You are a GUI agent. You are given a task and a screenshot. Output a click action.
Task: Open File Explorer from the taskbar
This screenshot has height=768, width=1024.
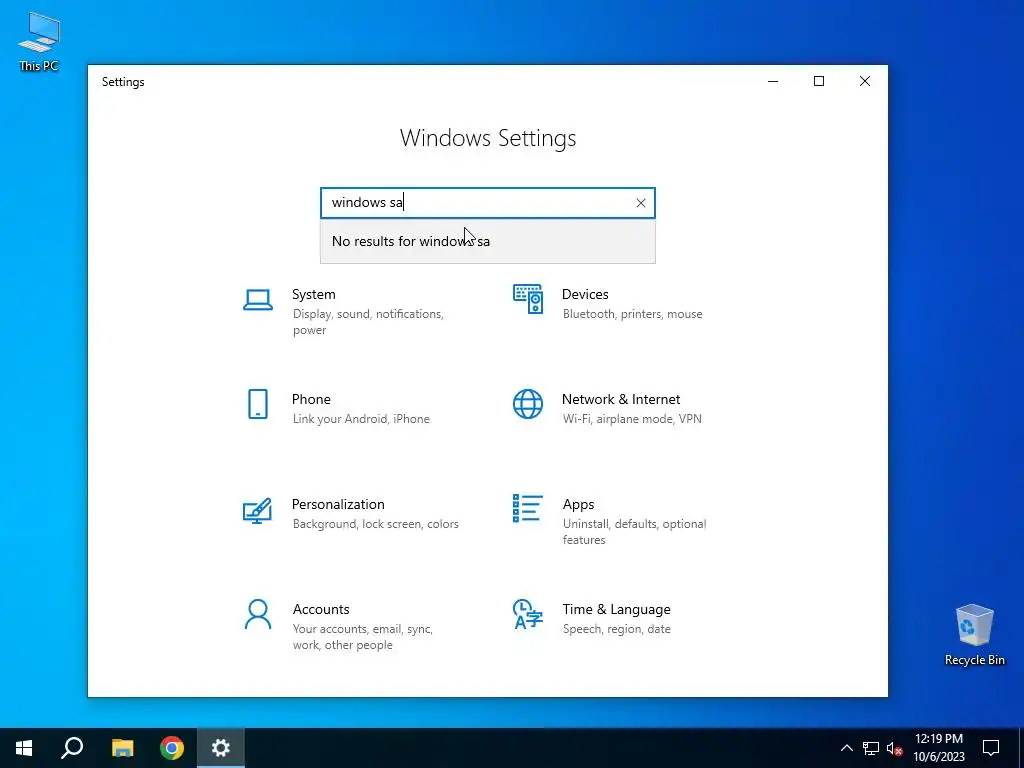(x=122, y=748)
